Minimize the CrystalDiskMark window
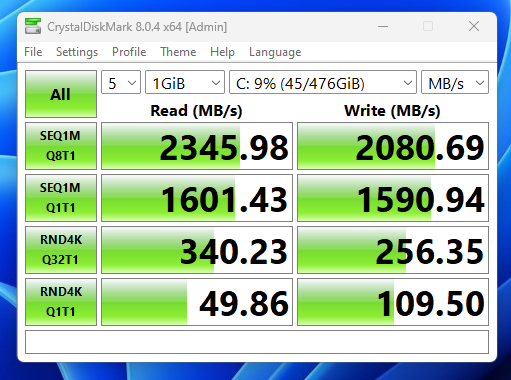 point(383,26)
